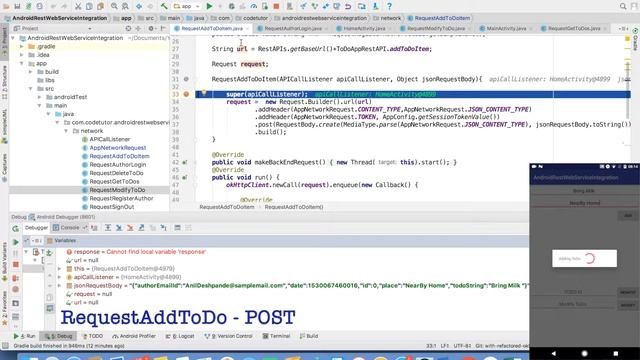The image size is (640, 360).
Task: Stop the app with red square toolbar icon
Action: [x=276, y=6]
